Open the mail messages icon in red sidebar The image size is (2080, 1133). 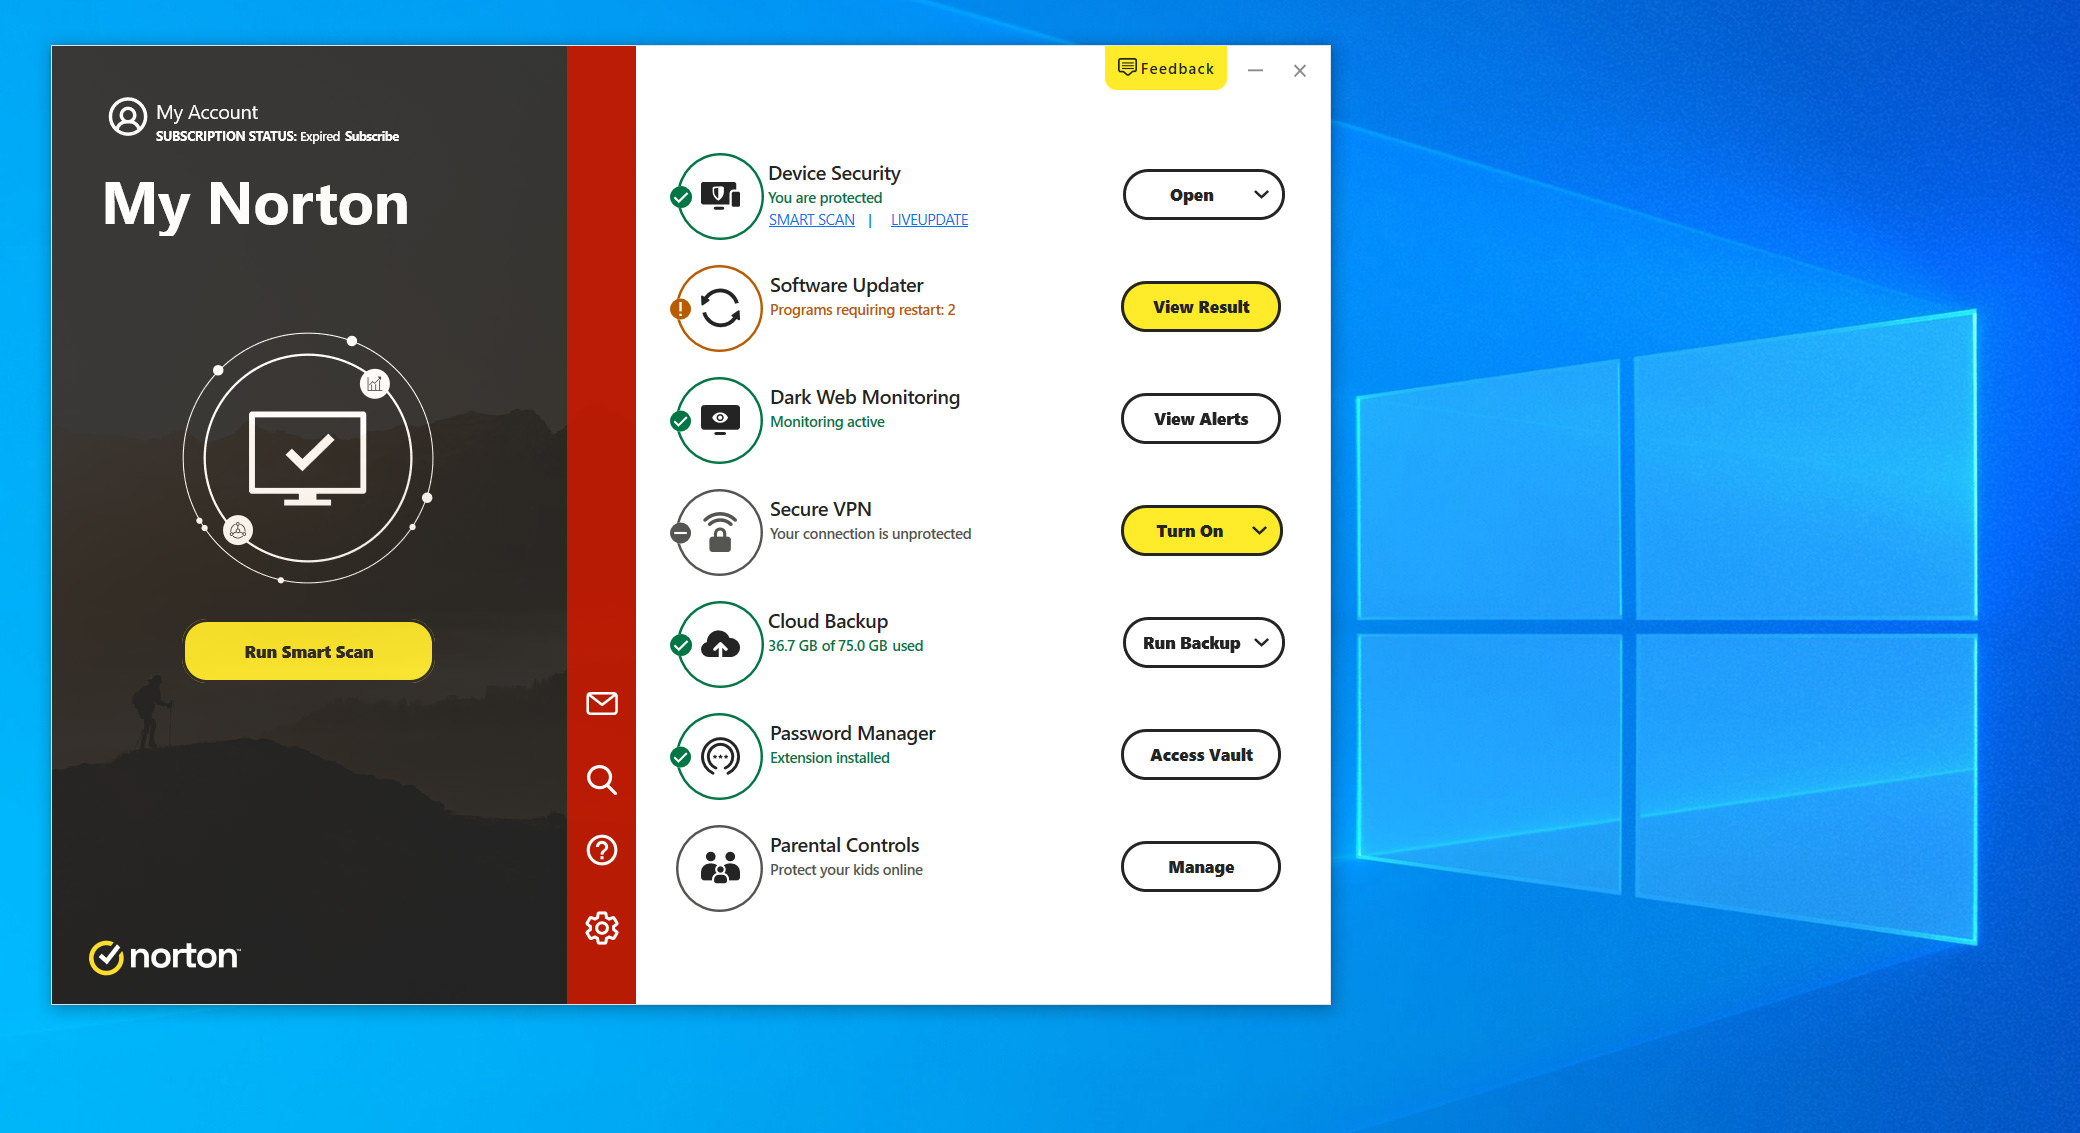click(602, 704)
